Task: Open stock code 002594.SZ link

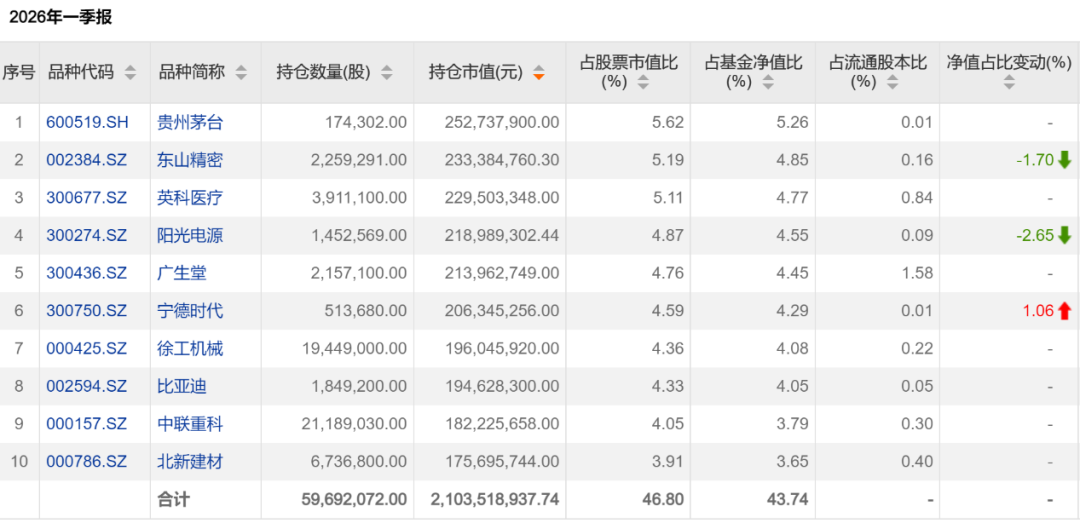Action: [x=87, y=386]
